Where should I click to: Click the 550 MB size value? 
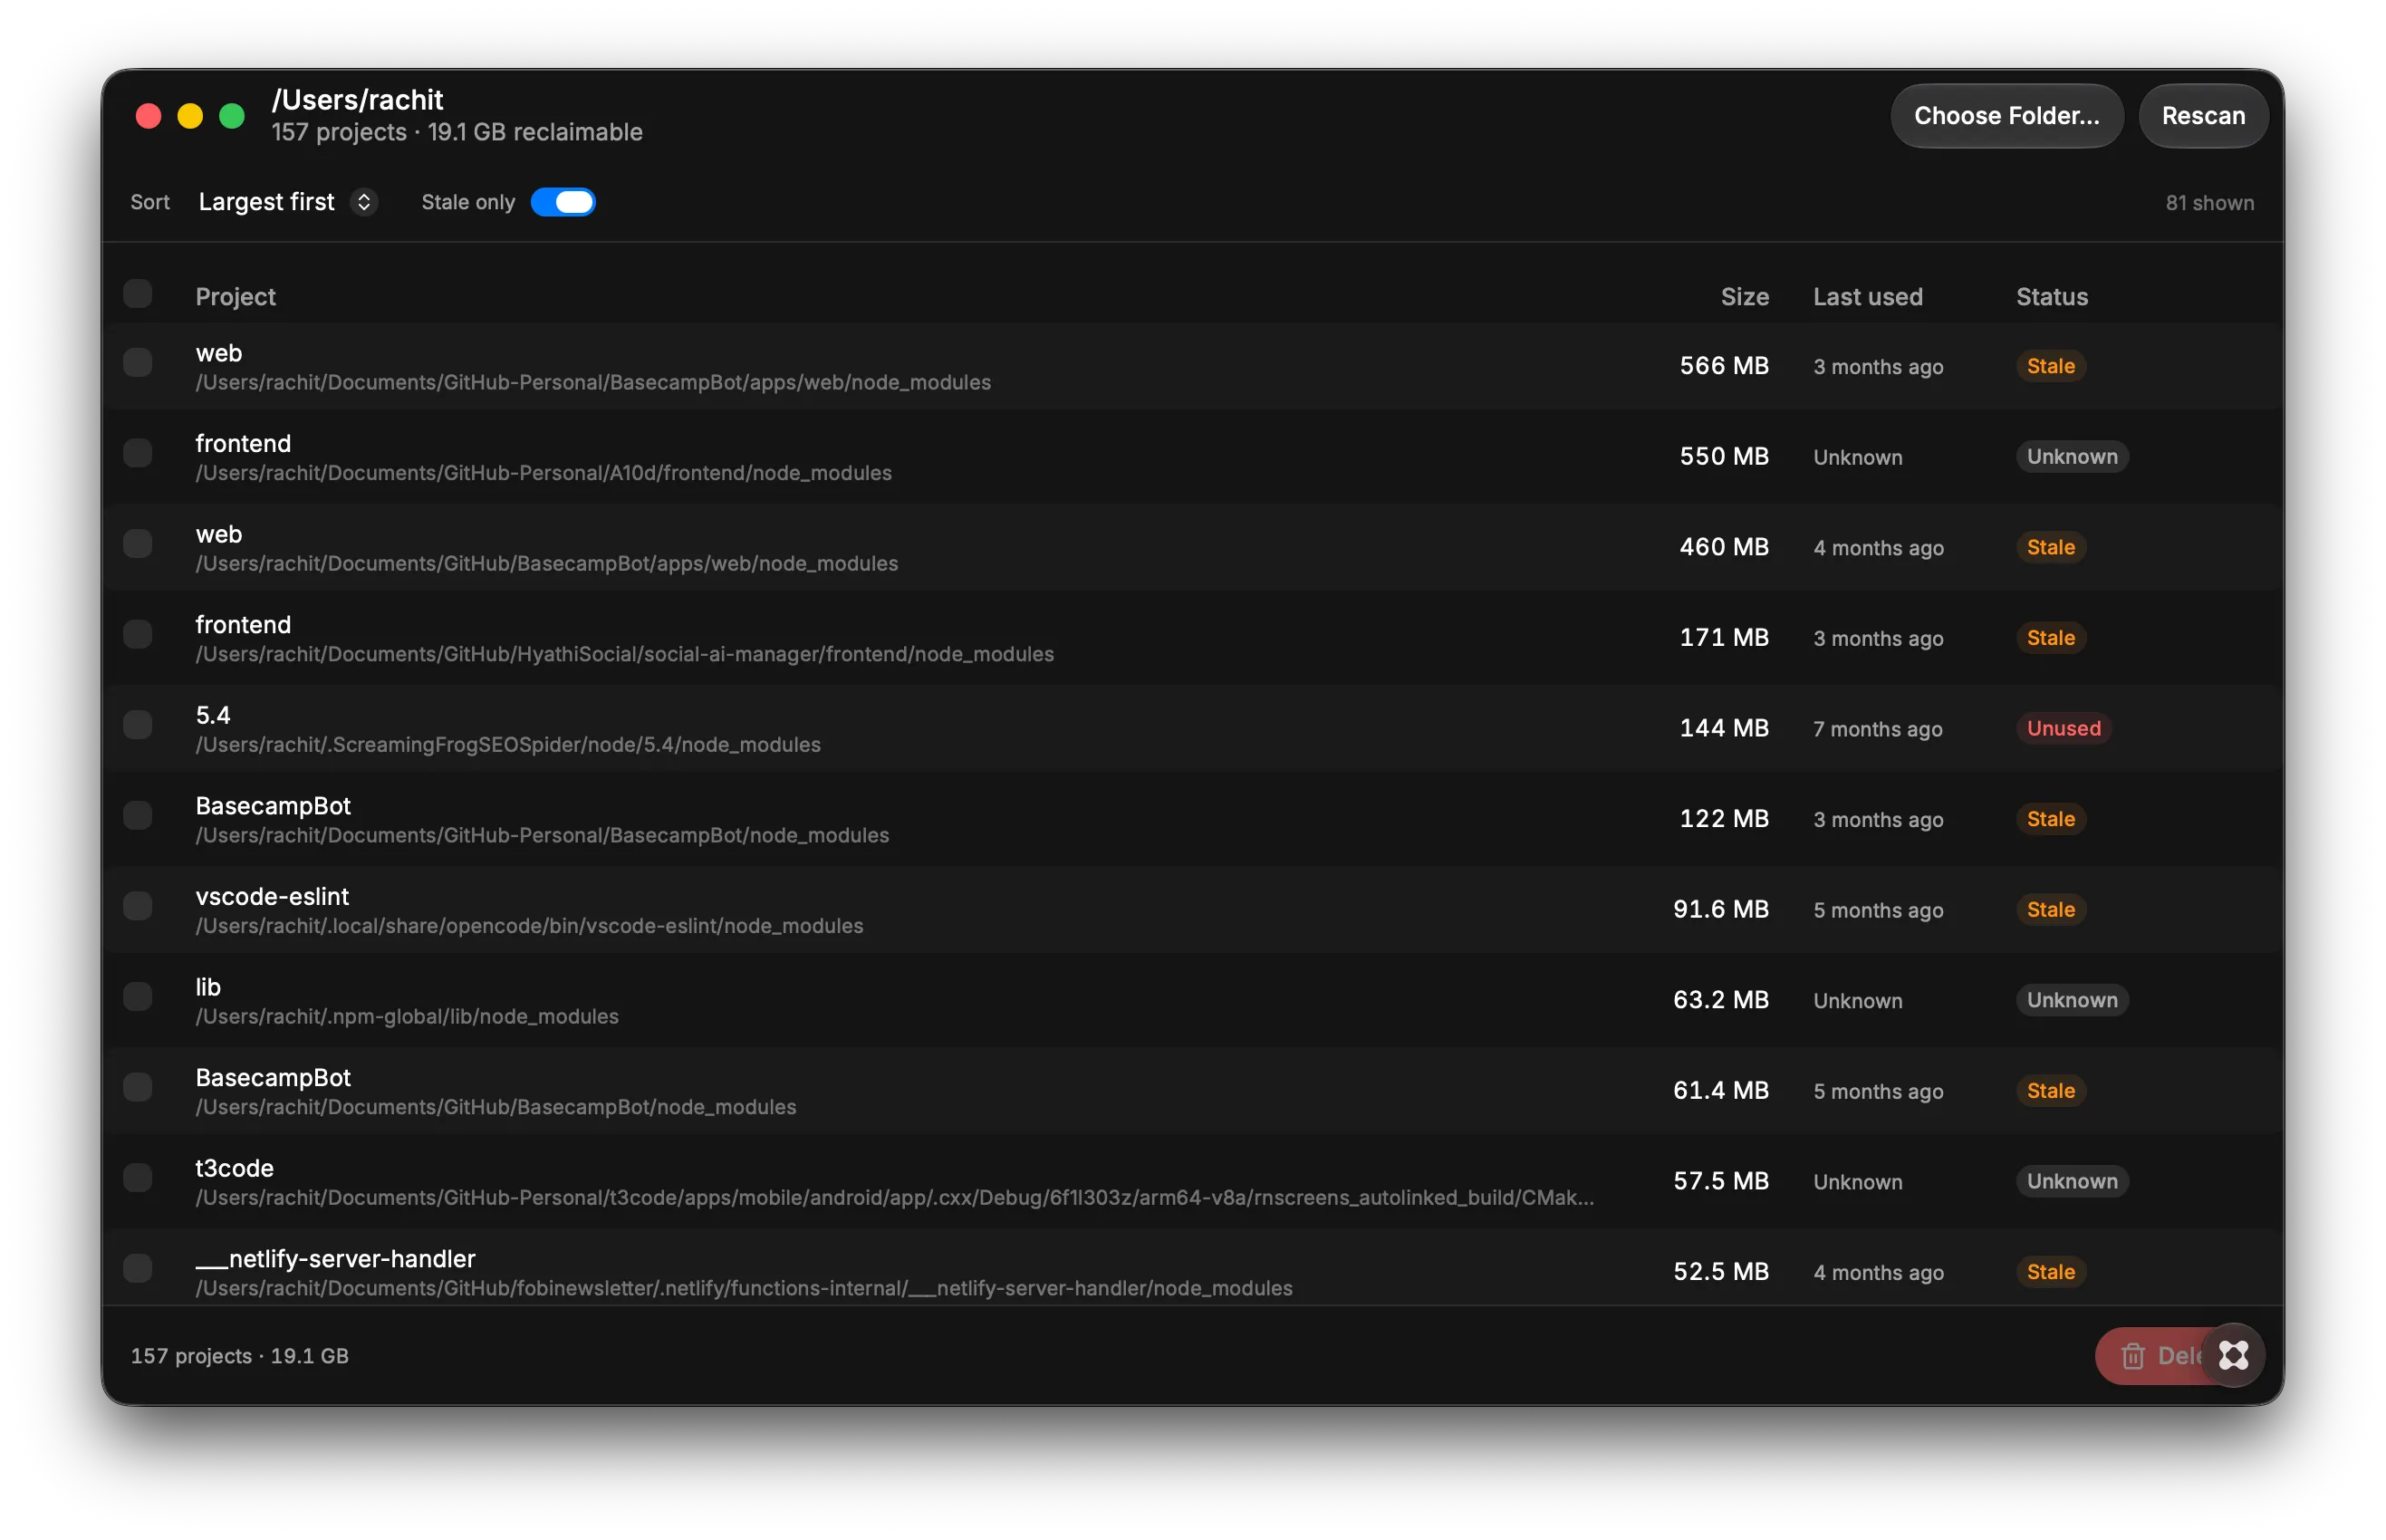1724,456
